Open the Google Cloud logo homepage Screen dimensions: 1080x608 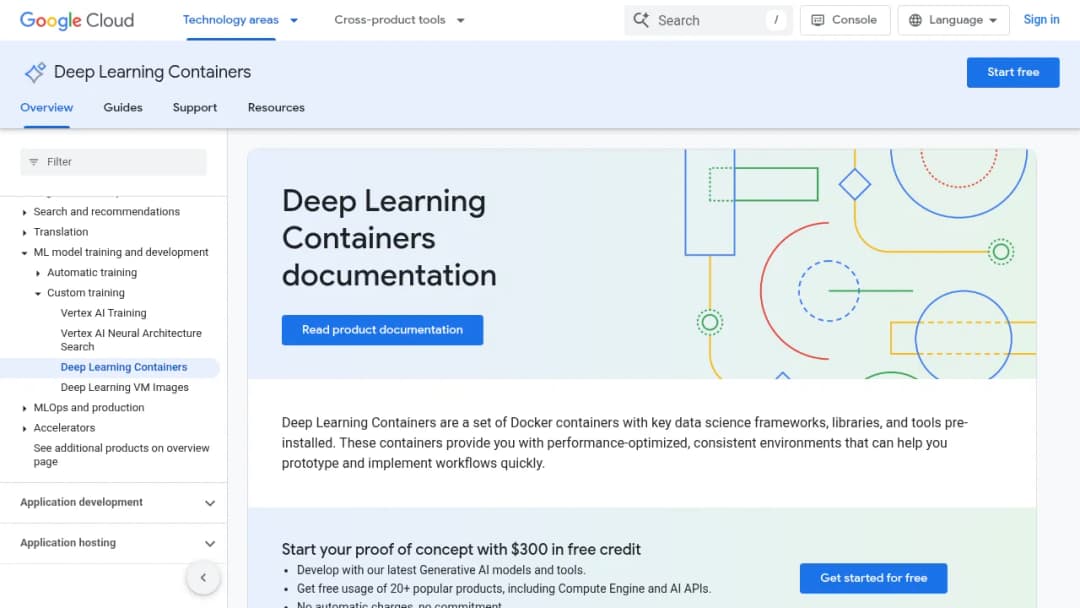77,21
